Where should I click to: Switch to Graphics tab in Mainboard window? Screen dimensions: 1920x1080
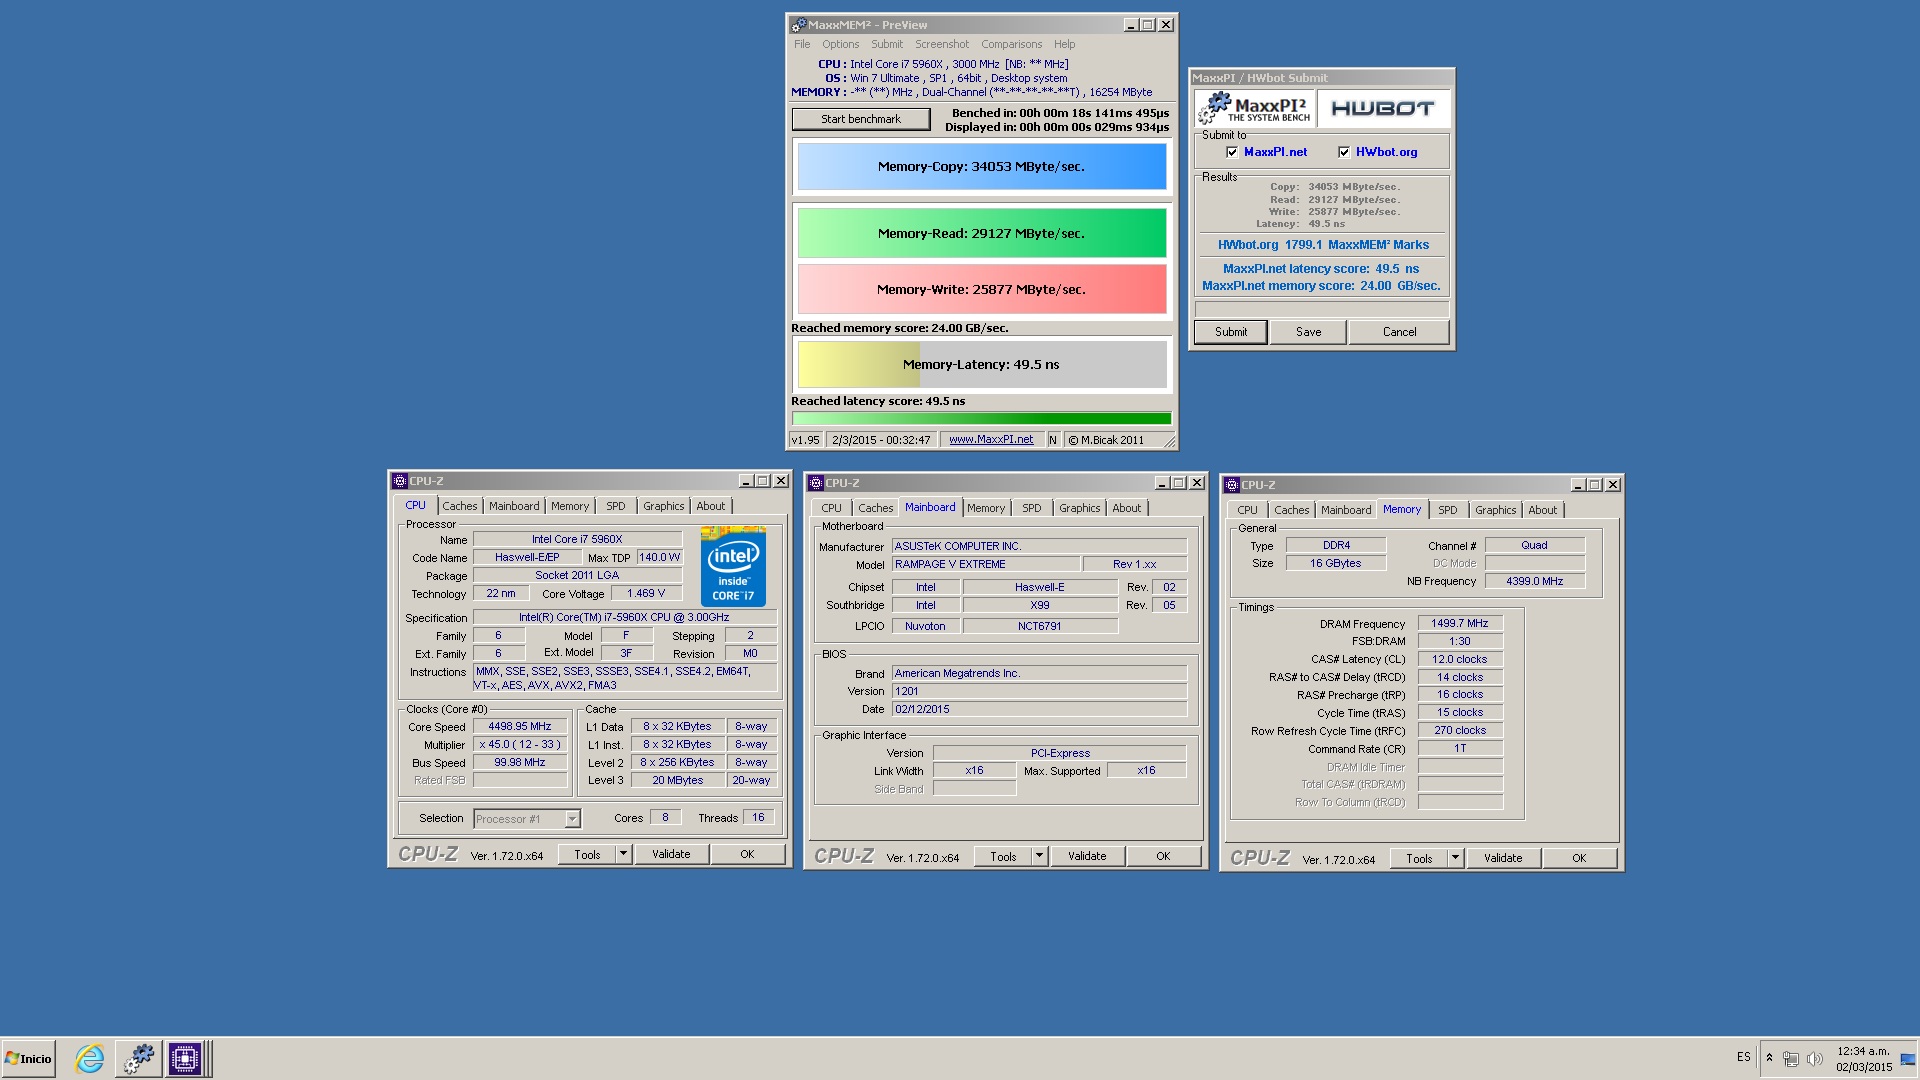click(1079, 508)
